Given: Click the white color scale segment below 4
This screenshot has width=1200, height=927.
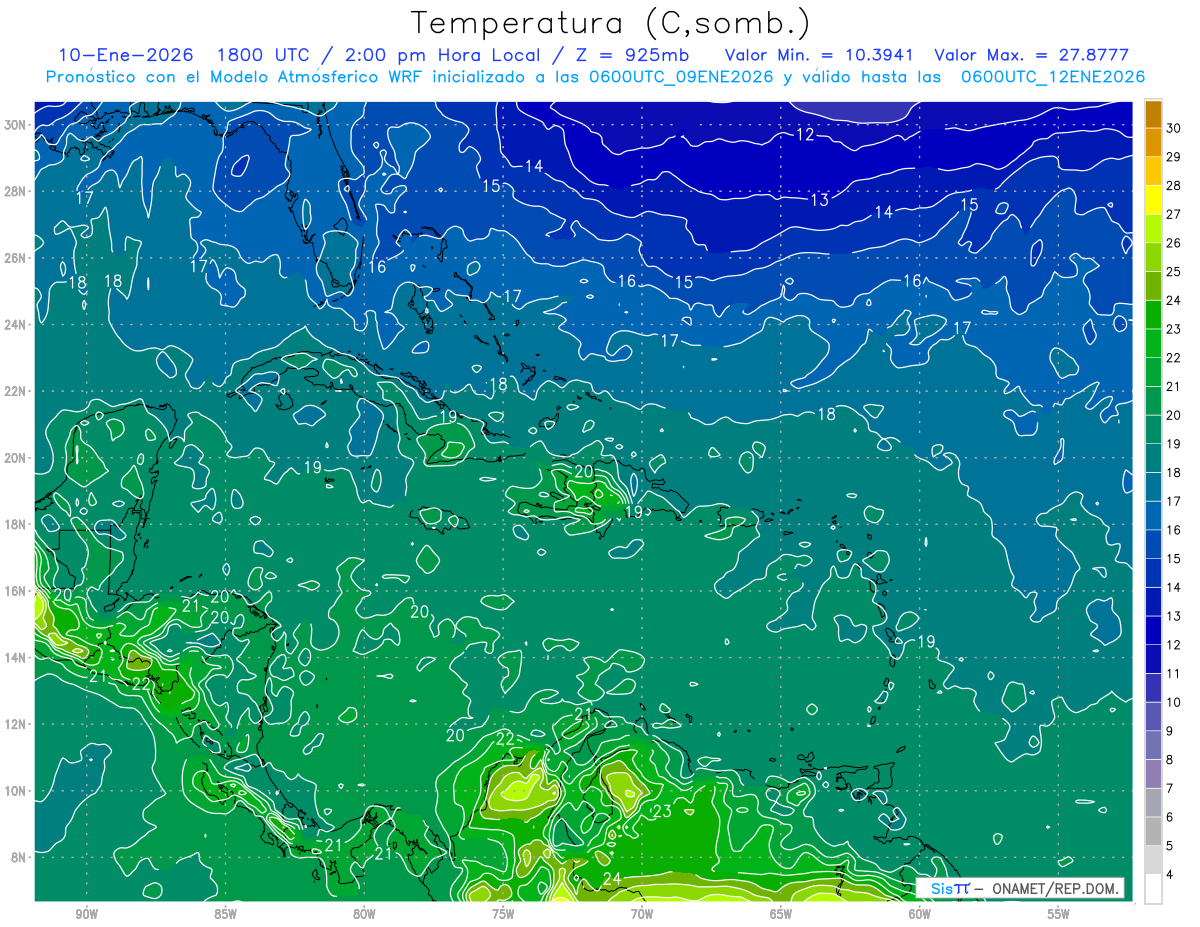Looking at the screenshot, I should click(x=1153, y=889).
